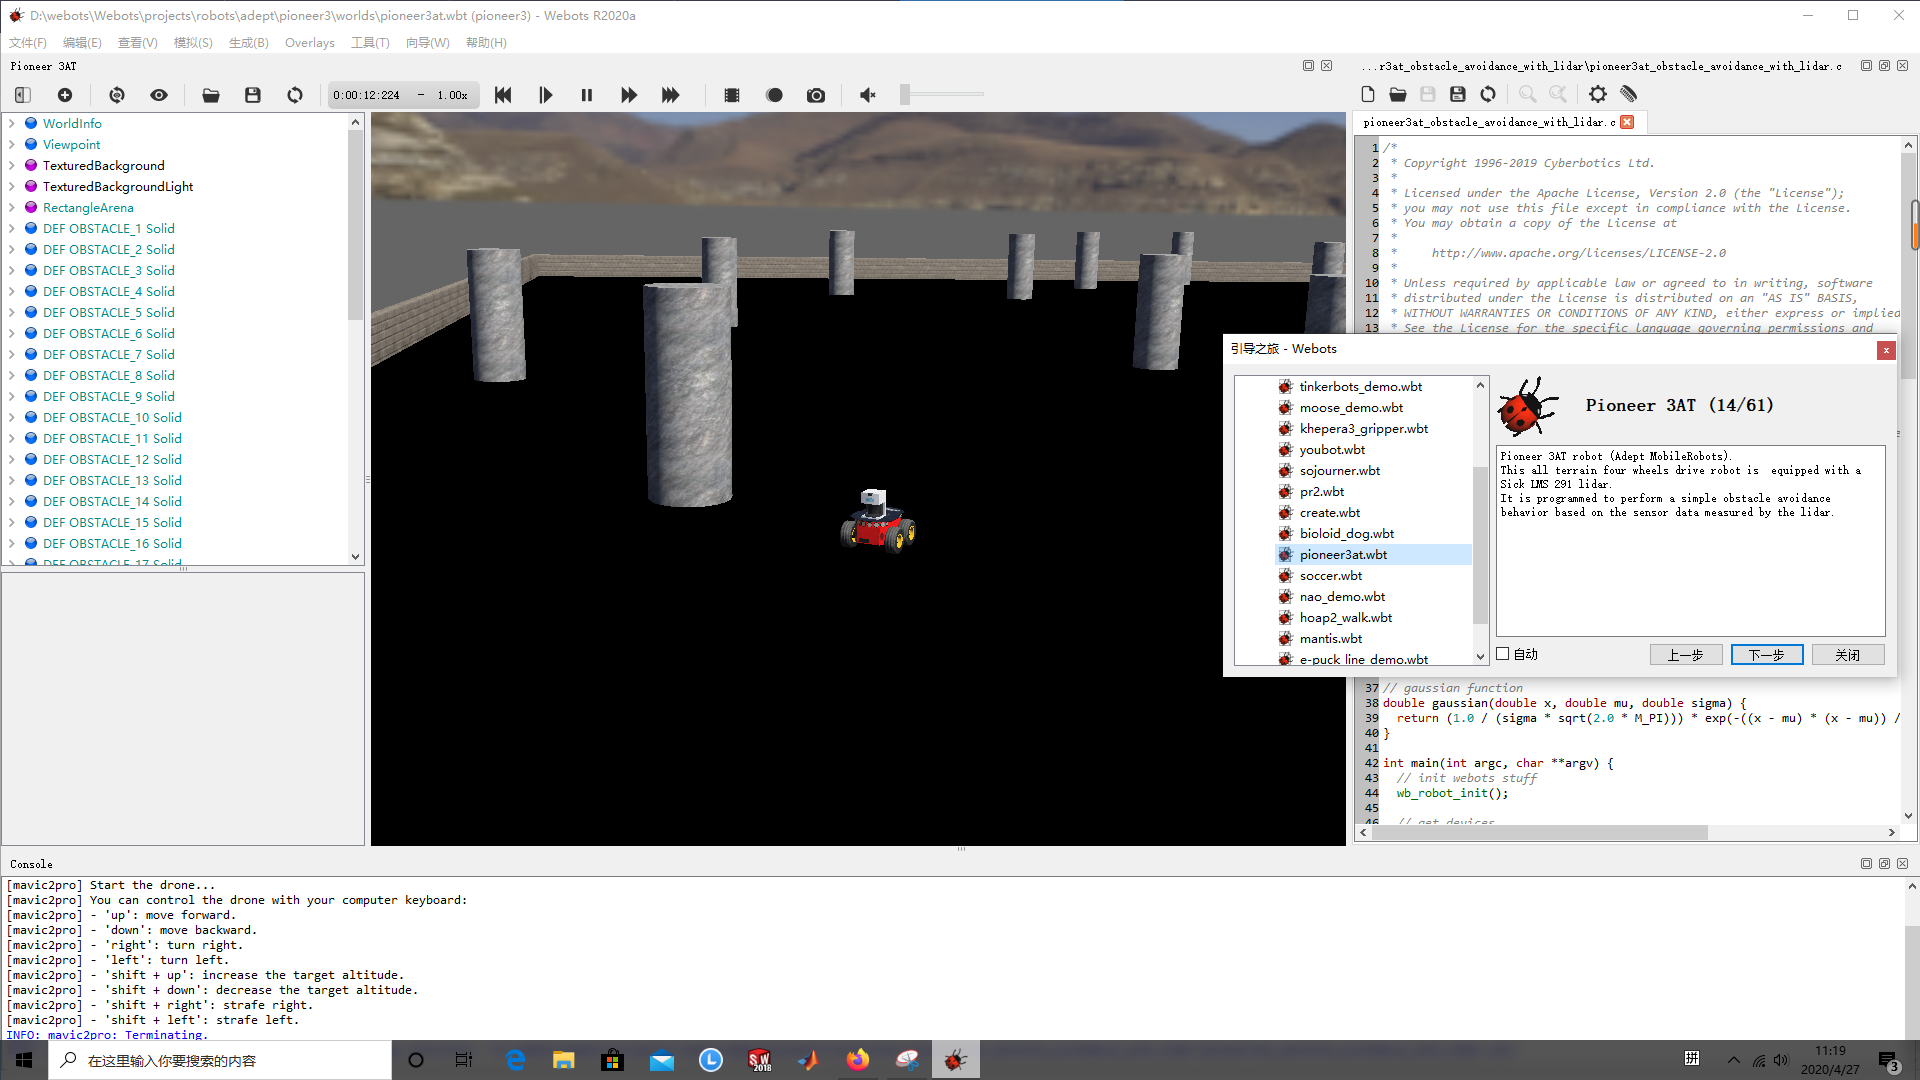The width and height of the screenshot is (1920, 1080).
Task: Pause the simulation
Action: [x=587, y=95]
